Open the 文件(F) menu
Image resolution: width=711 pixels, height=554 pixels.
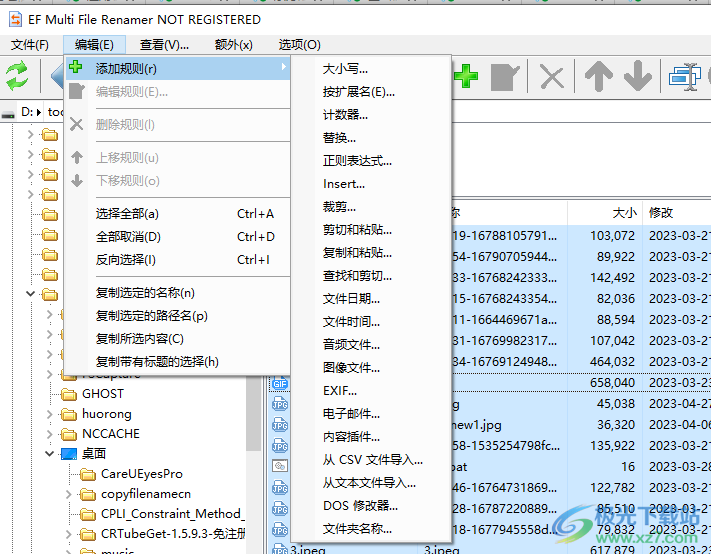click(30, 45)
